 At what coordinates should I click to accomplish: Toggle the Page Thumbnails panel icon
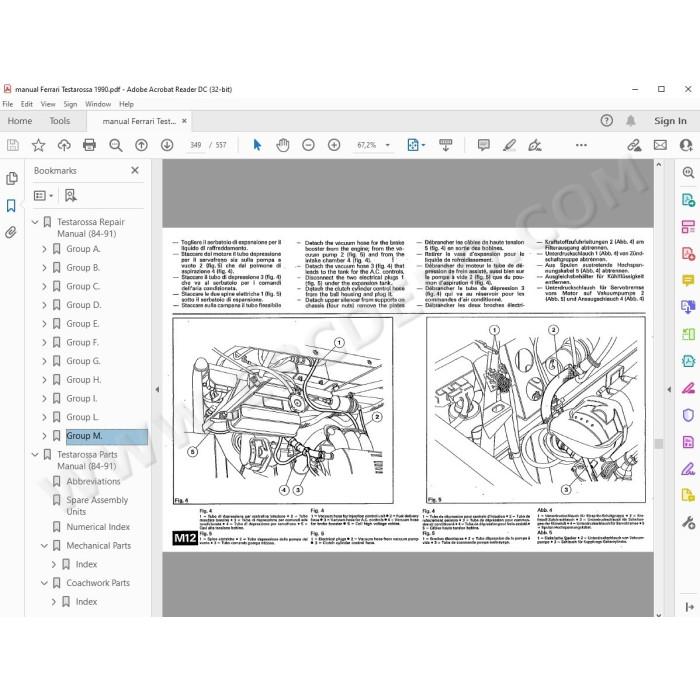(x=11, y=179)
